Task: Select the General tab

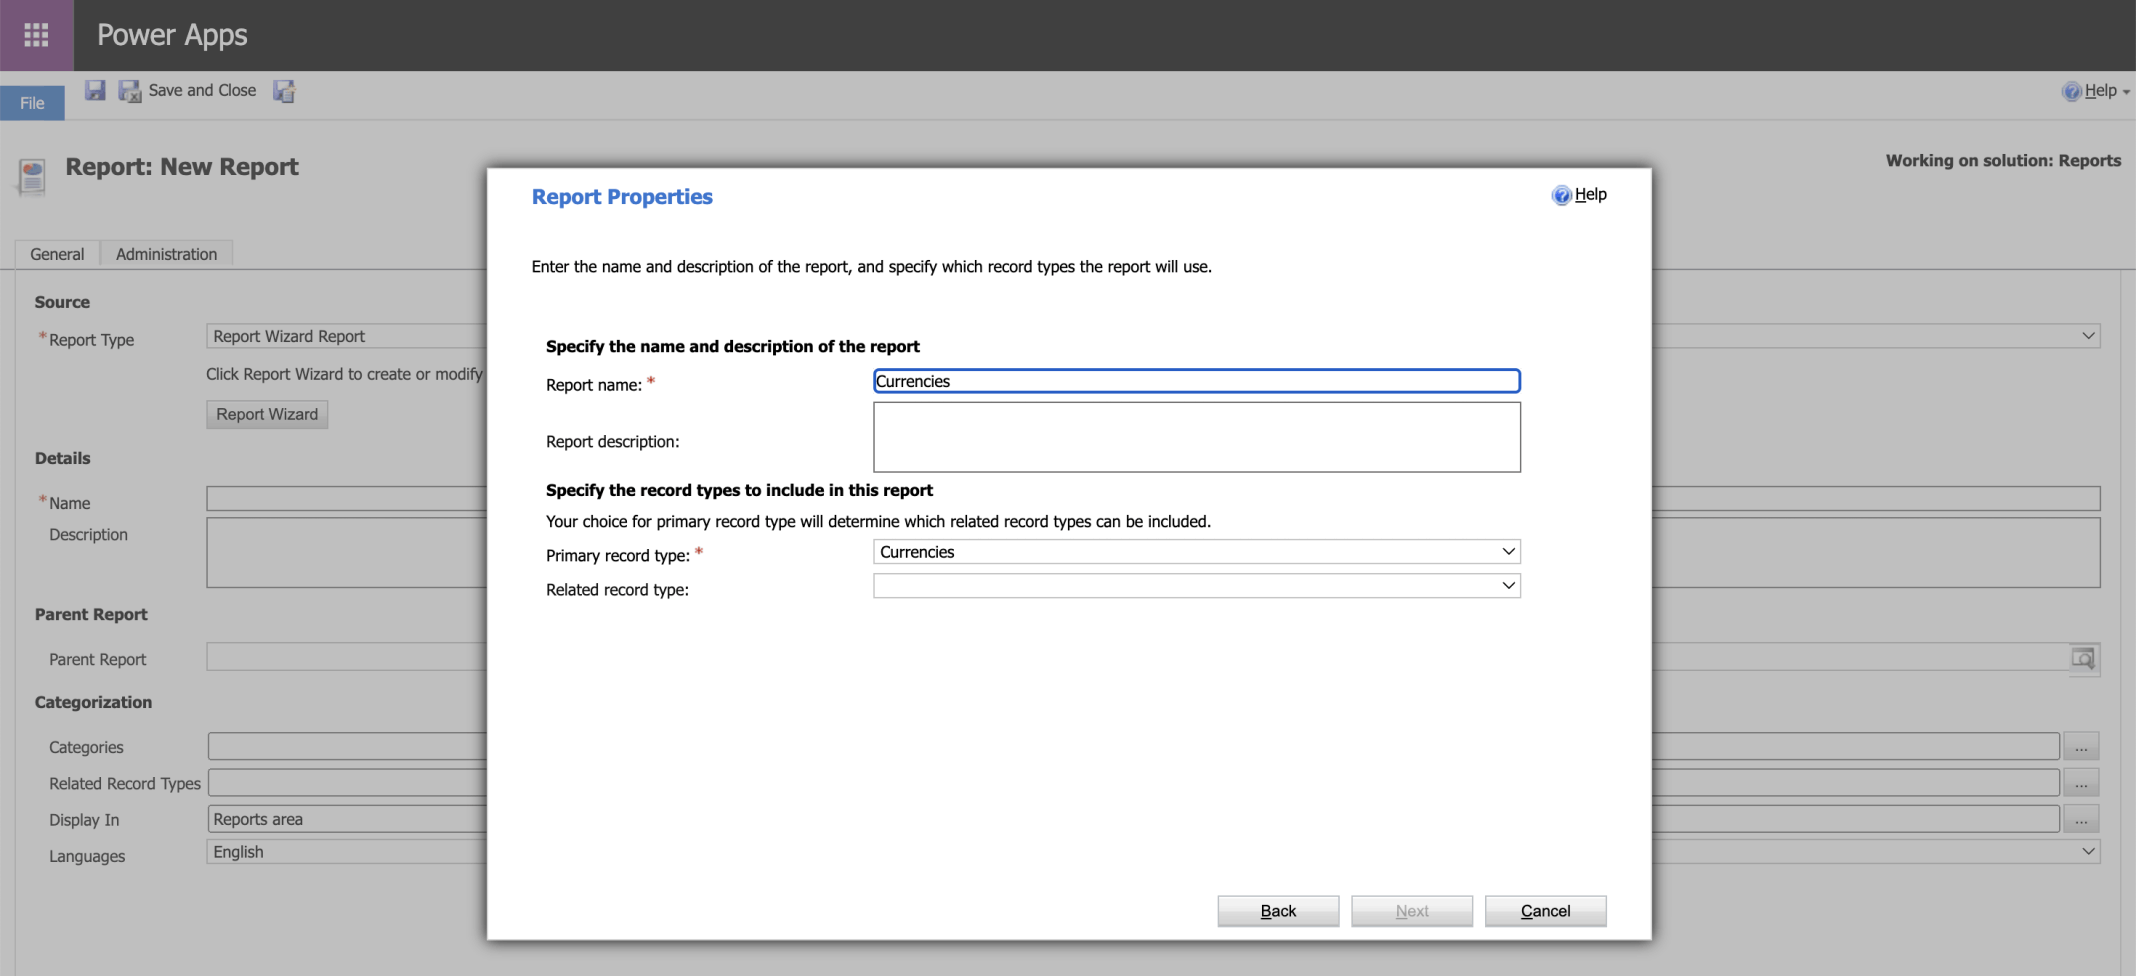Action: pos(57,254)
